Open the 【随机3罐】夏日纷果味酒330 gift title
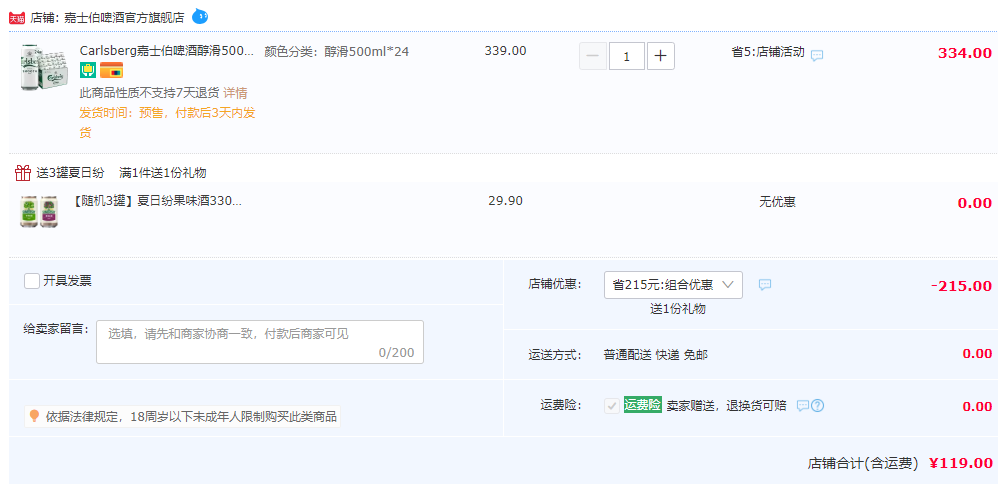Screen dimensions: 998x484 [x=158, y=201]
